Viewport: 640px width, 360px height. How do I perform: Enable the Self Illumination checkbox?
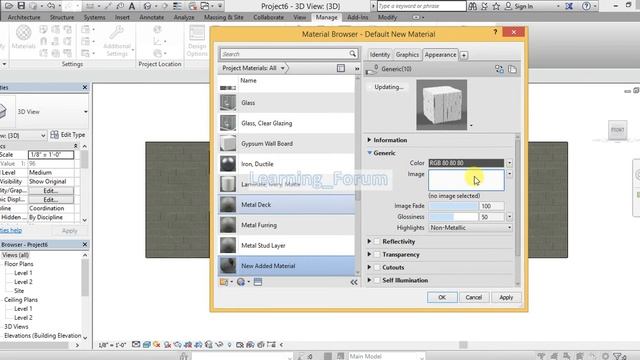tap(377, 280)
